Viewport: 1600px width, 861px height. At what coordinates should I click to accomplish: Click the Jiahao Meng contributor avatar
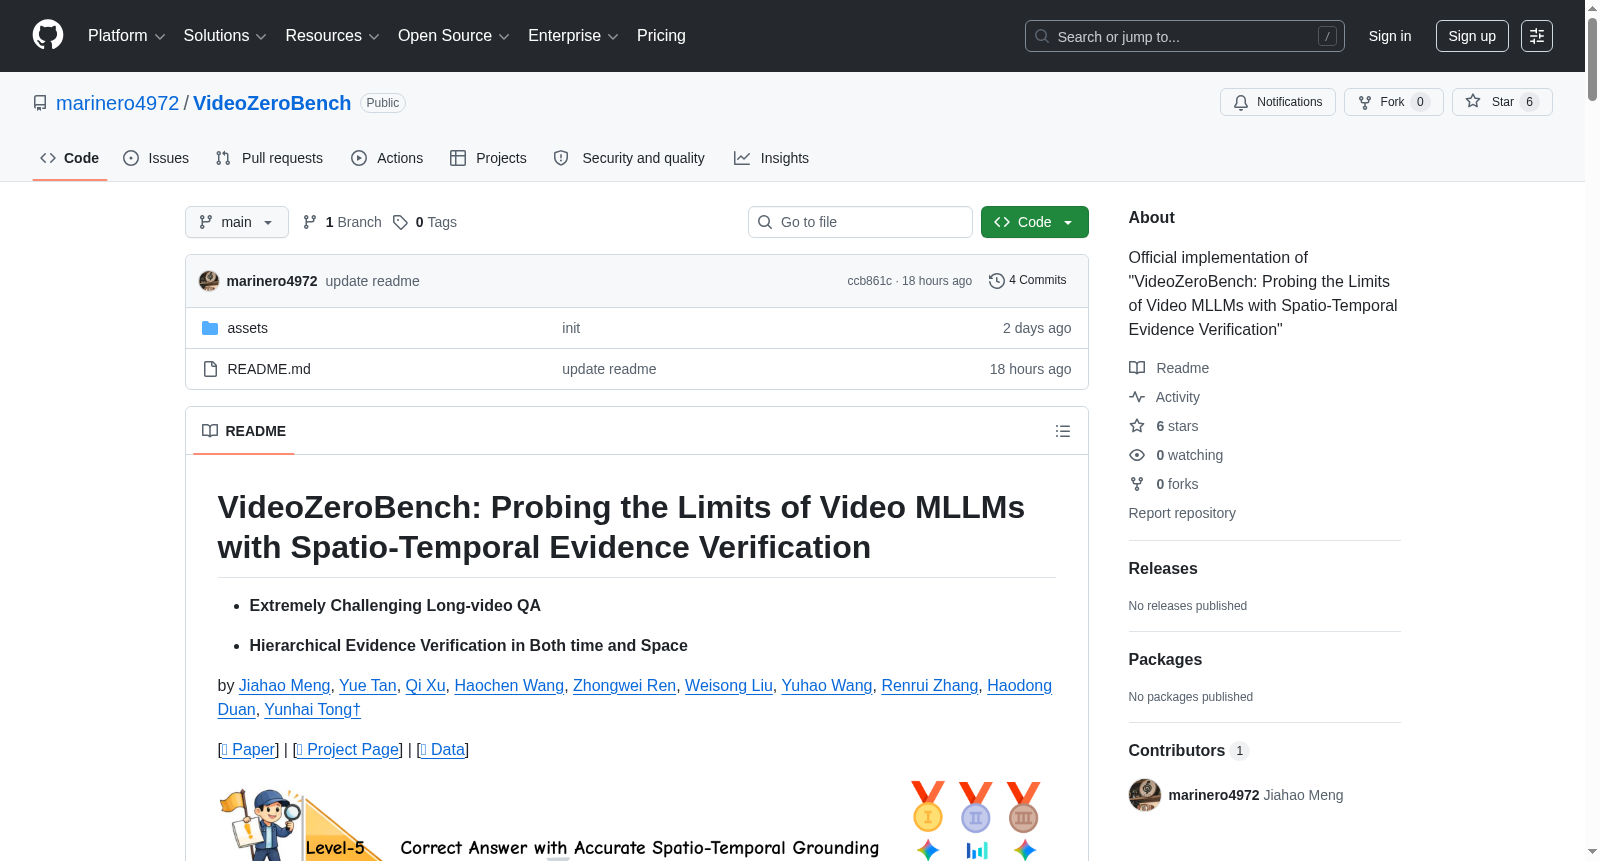pos(1145,795)
